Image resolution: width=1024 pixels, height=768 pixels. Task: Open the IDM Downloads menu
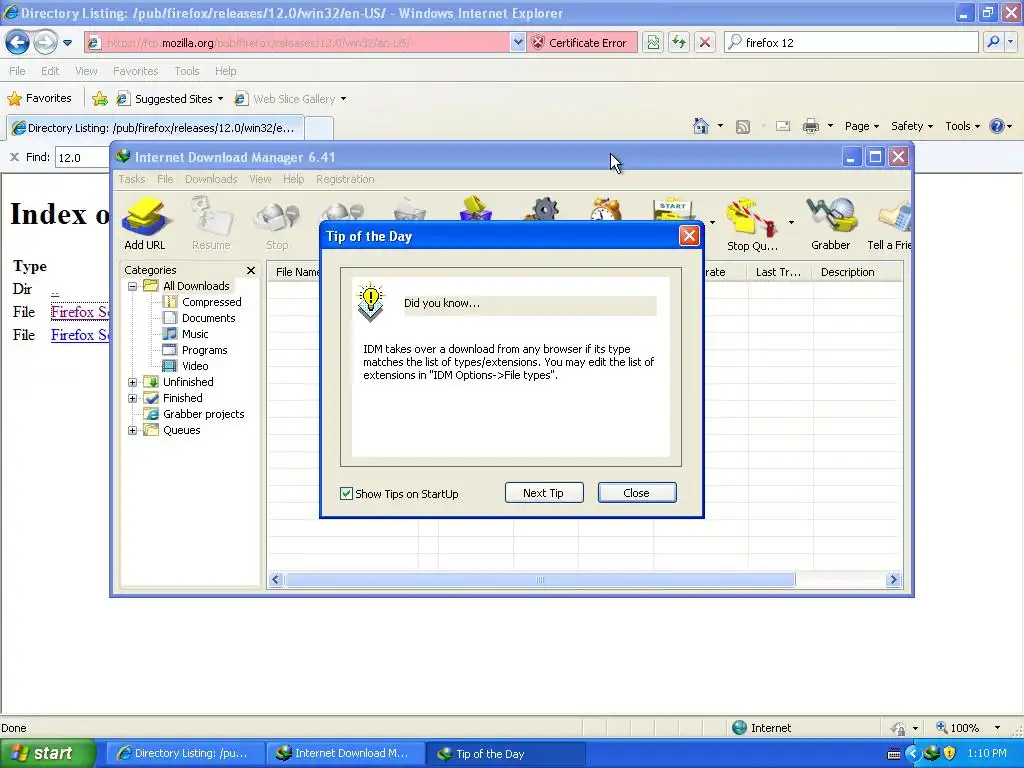coord(211,179)
